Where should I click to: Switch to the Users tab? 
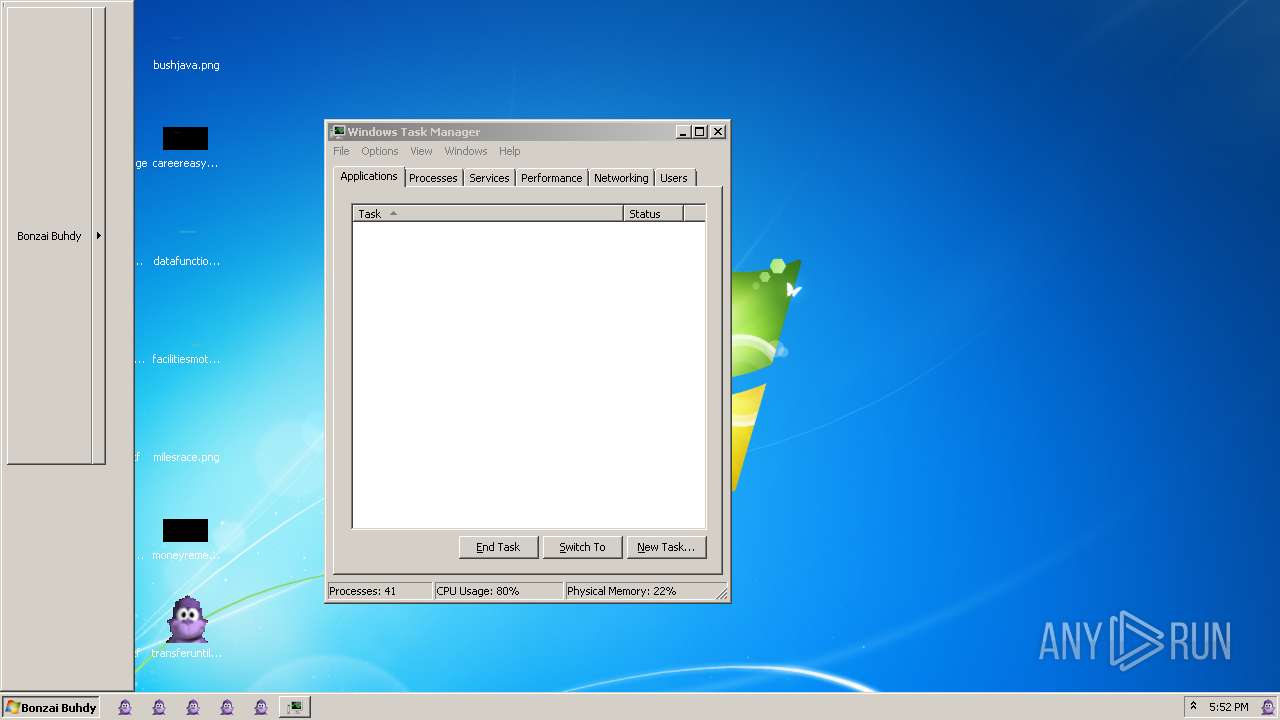pos(674,178)
